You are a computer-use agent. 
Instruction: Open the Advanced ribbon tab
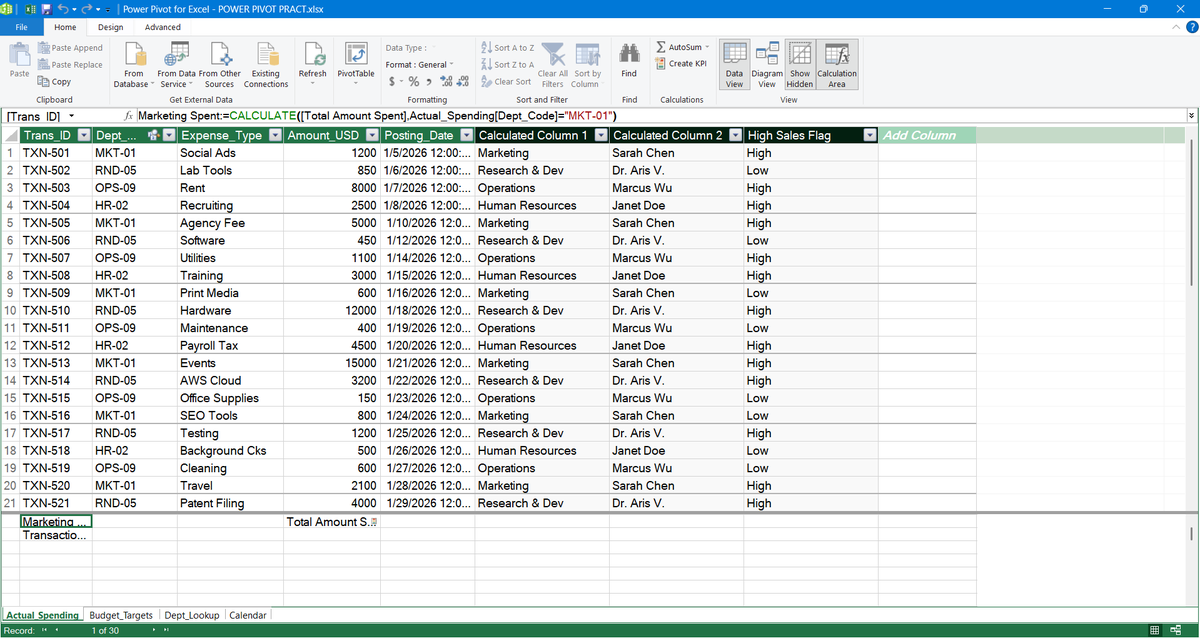click(x=163, y=27)
